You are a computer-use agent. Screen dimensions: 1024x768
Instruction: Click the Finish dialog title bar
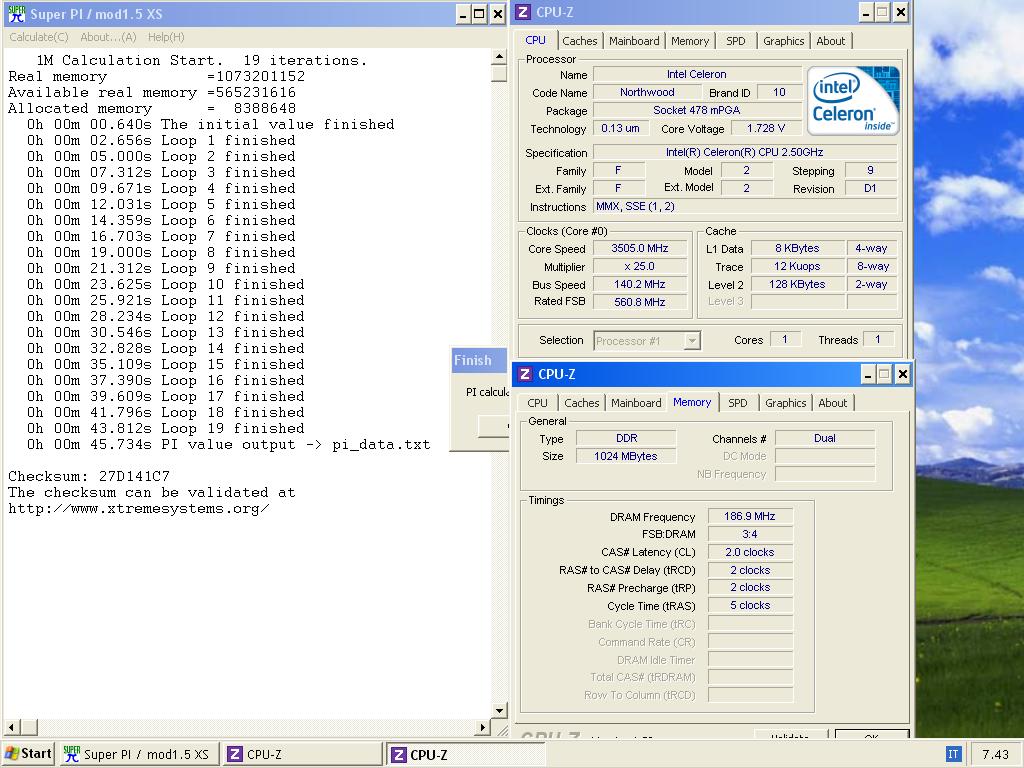tap(479, 360)
